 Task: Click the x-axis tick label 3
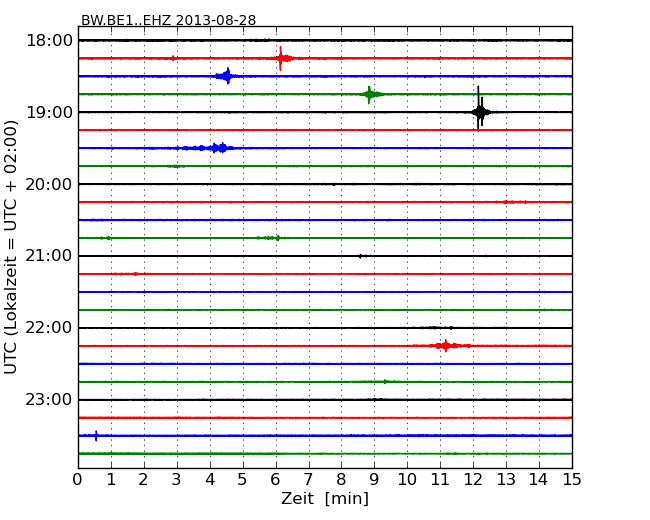tap(177, 480)
